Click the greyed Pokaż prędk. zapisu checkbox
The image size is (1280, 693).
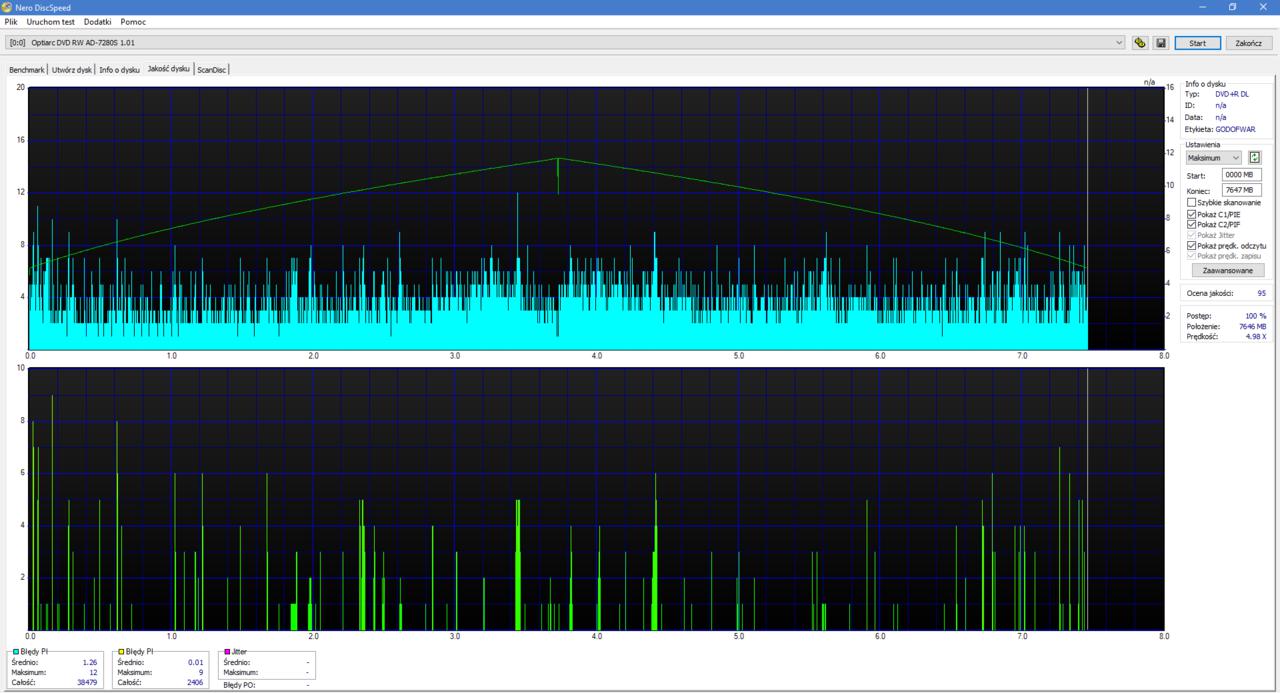pos(1191,256)
